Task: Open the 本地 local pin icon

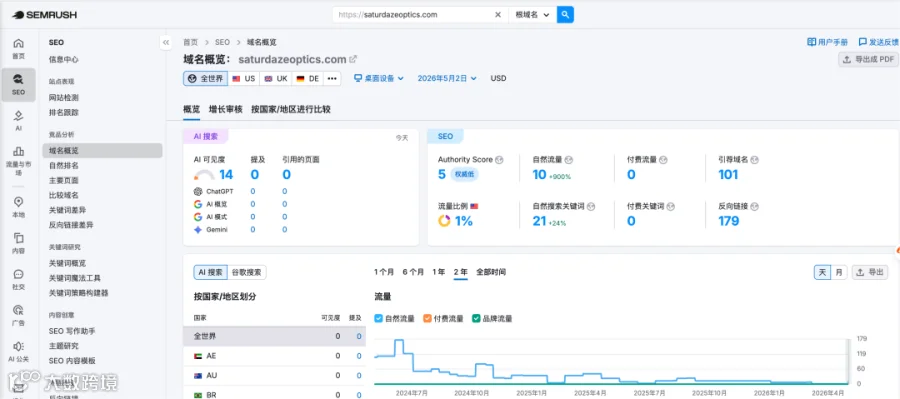Action: (x=18, y=207)
